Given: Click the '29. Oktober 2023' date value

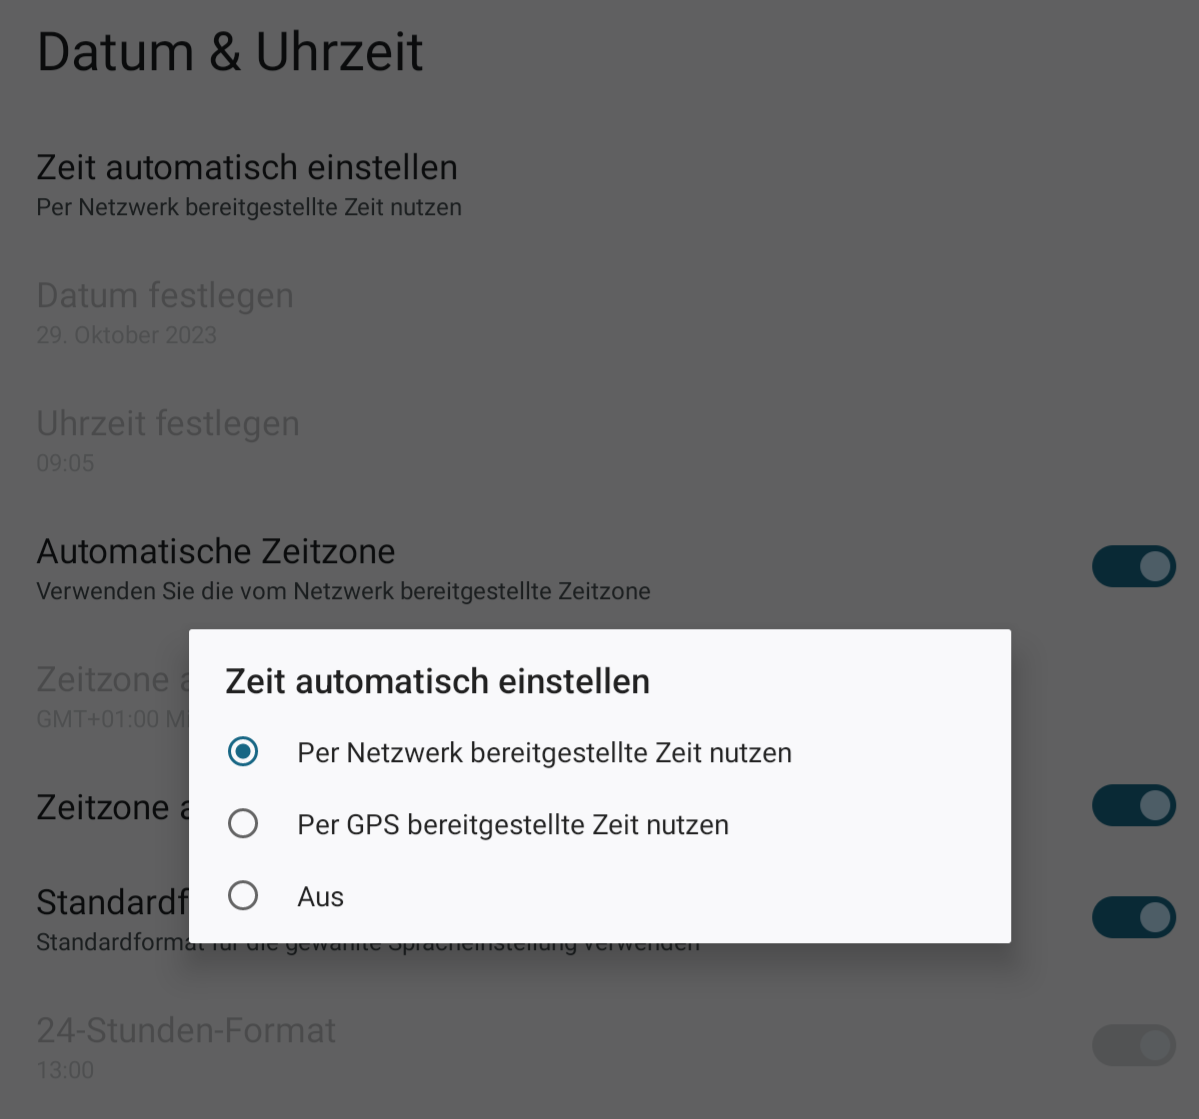Looking at the screenshot, I should pos(126,335).
